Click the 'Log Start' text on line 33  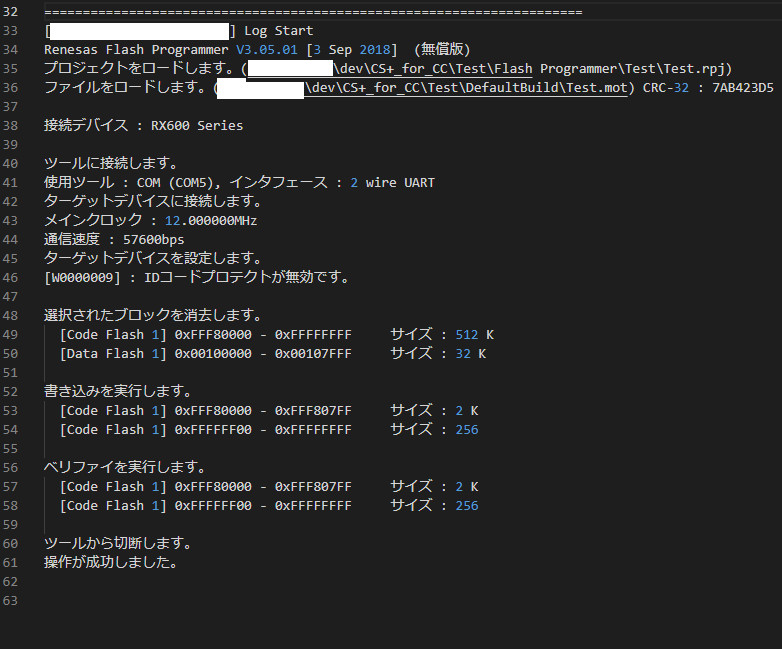(x=278, y=31)
